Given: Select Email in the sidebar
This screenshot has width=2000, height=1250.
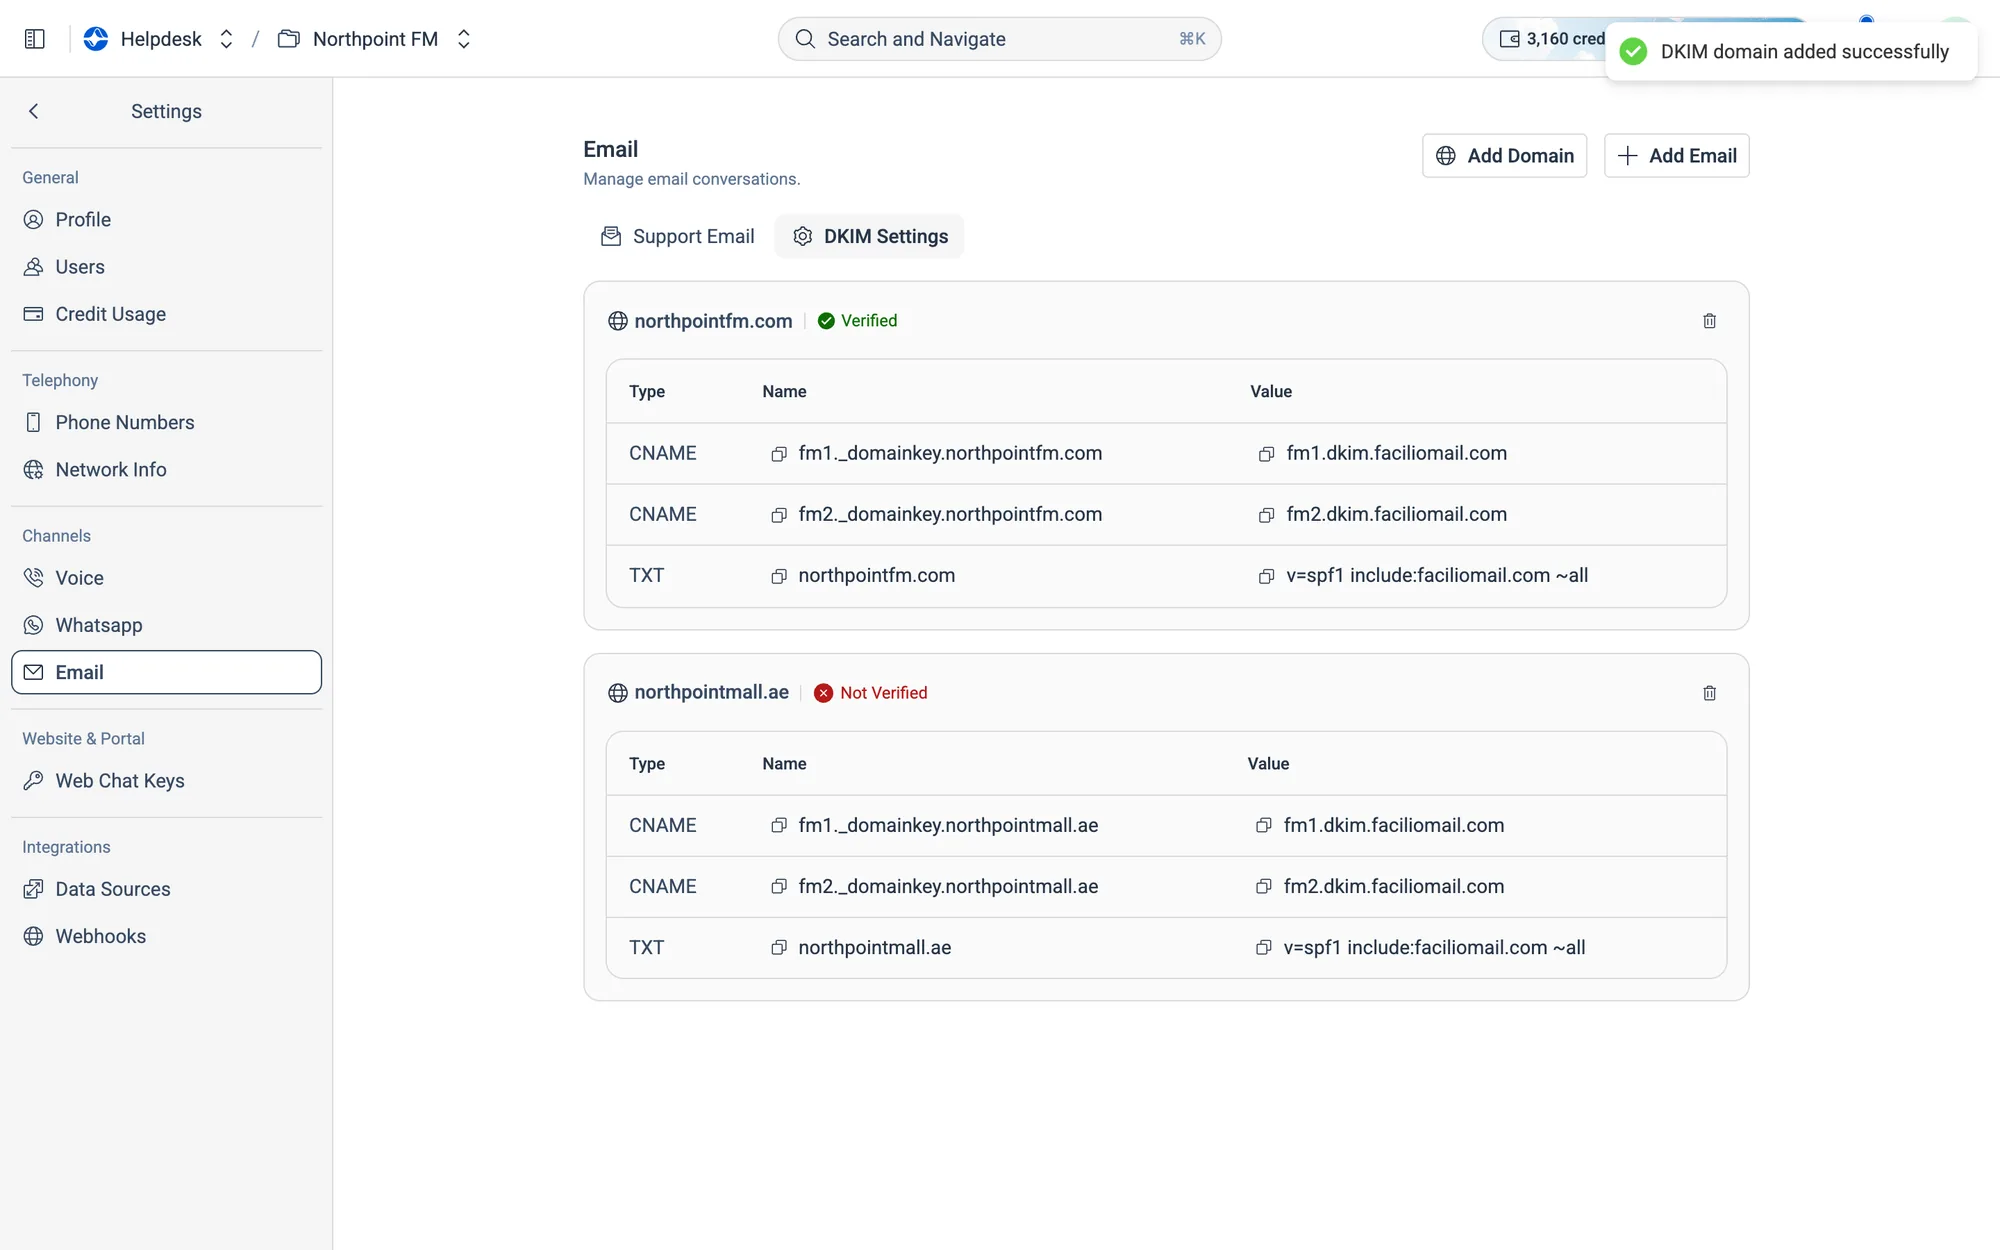Looking at the screenshot, I should 166,672.
